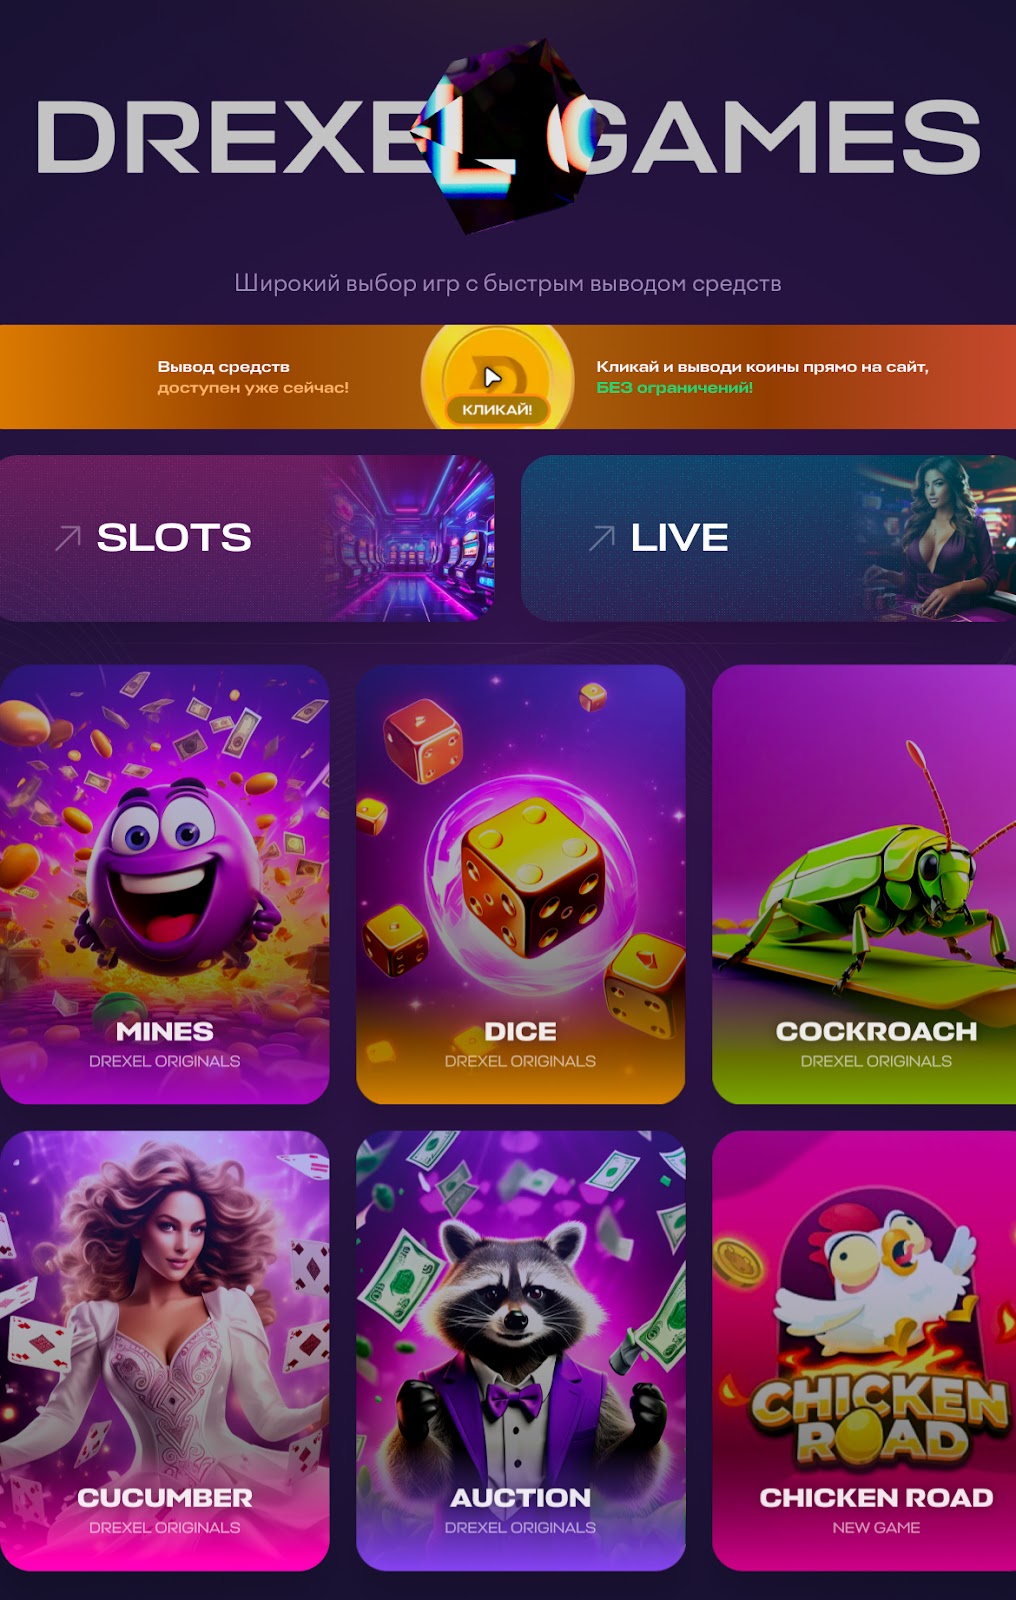1016x1600 pixels.
Task: Open the Auction raccoon game card
Action: click(520, 1350)
